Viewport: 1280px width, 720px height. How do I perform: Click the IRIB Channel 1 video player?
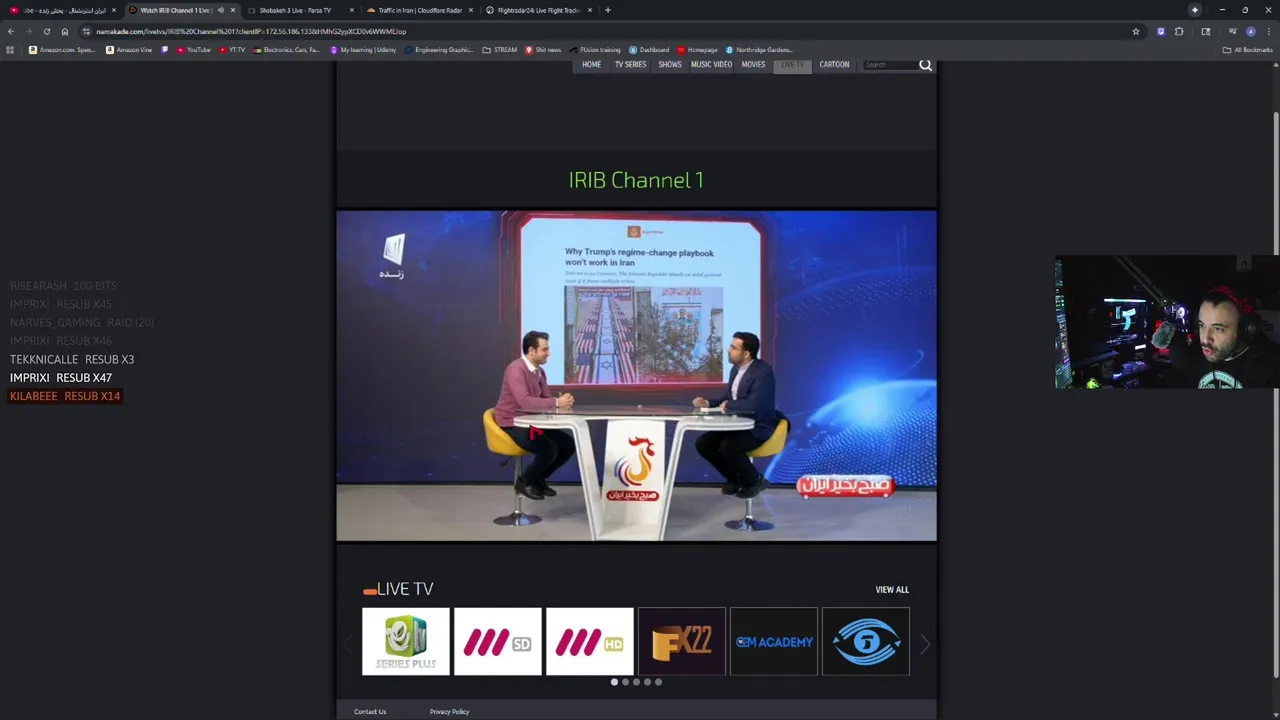point(636,375)
